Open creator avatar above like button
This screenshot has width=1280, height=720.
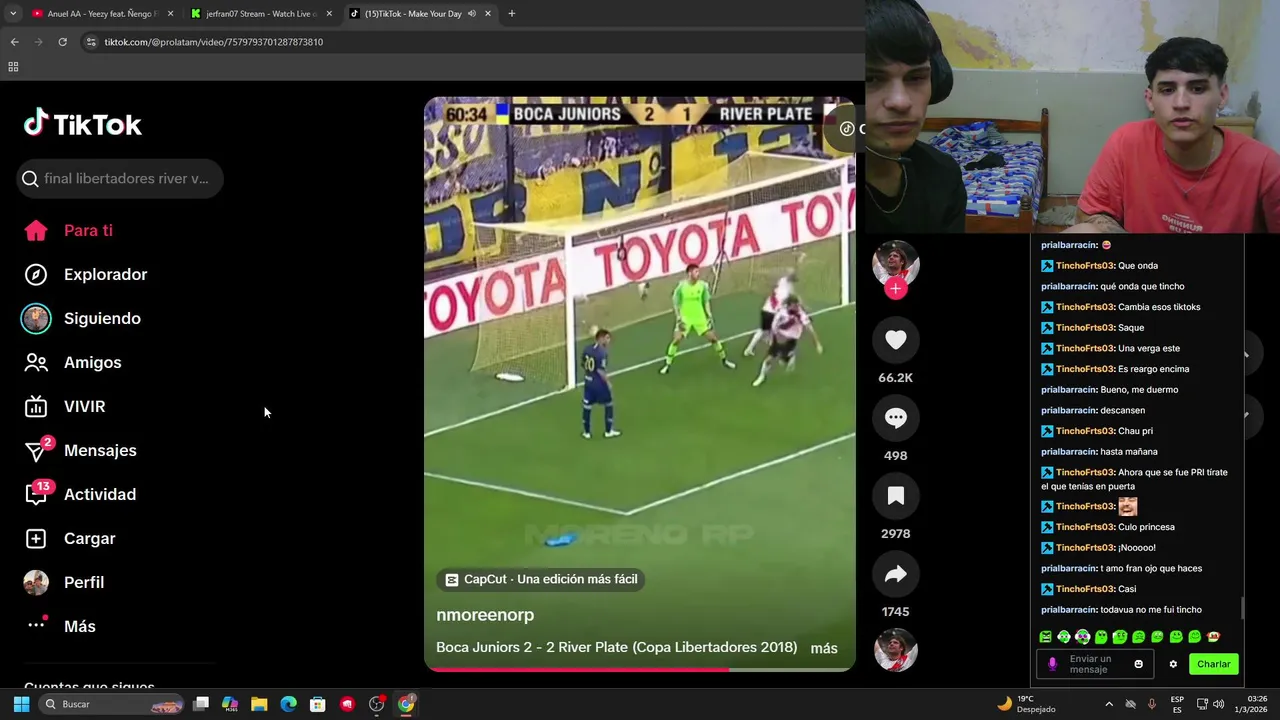(x=896, y=263)
